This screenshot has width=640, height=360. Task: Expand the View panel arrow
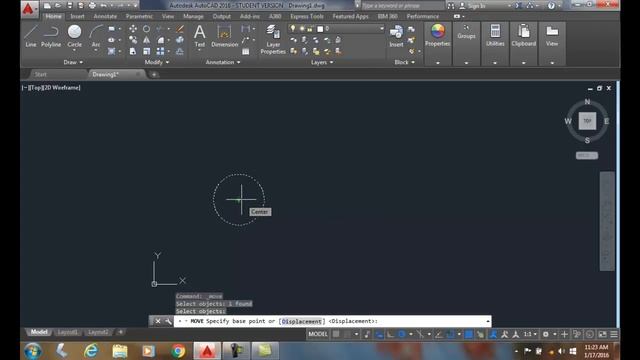tap(552, 63)
